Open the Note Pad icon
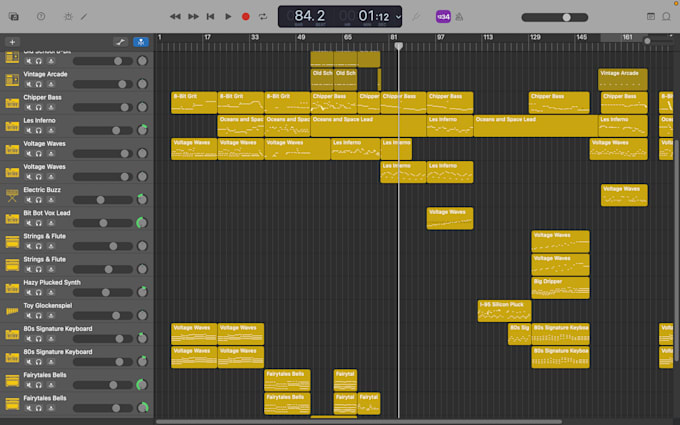This screenshot has height=425, width=680. pos(651,16)
